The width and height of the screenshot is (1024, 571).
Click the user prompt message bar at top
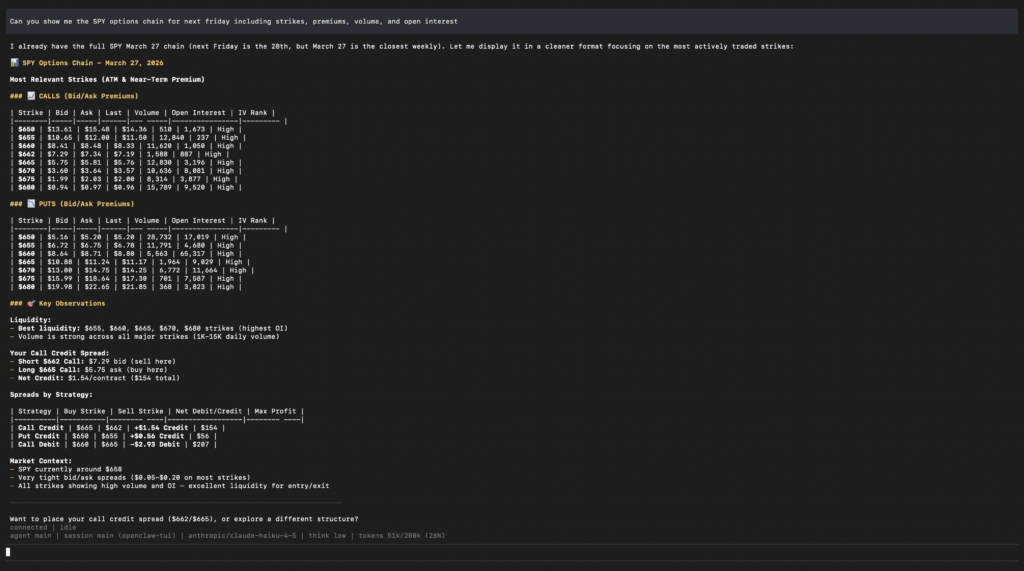[x=512, y=21]
